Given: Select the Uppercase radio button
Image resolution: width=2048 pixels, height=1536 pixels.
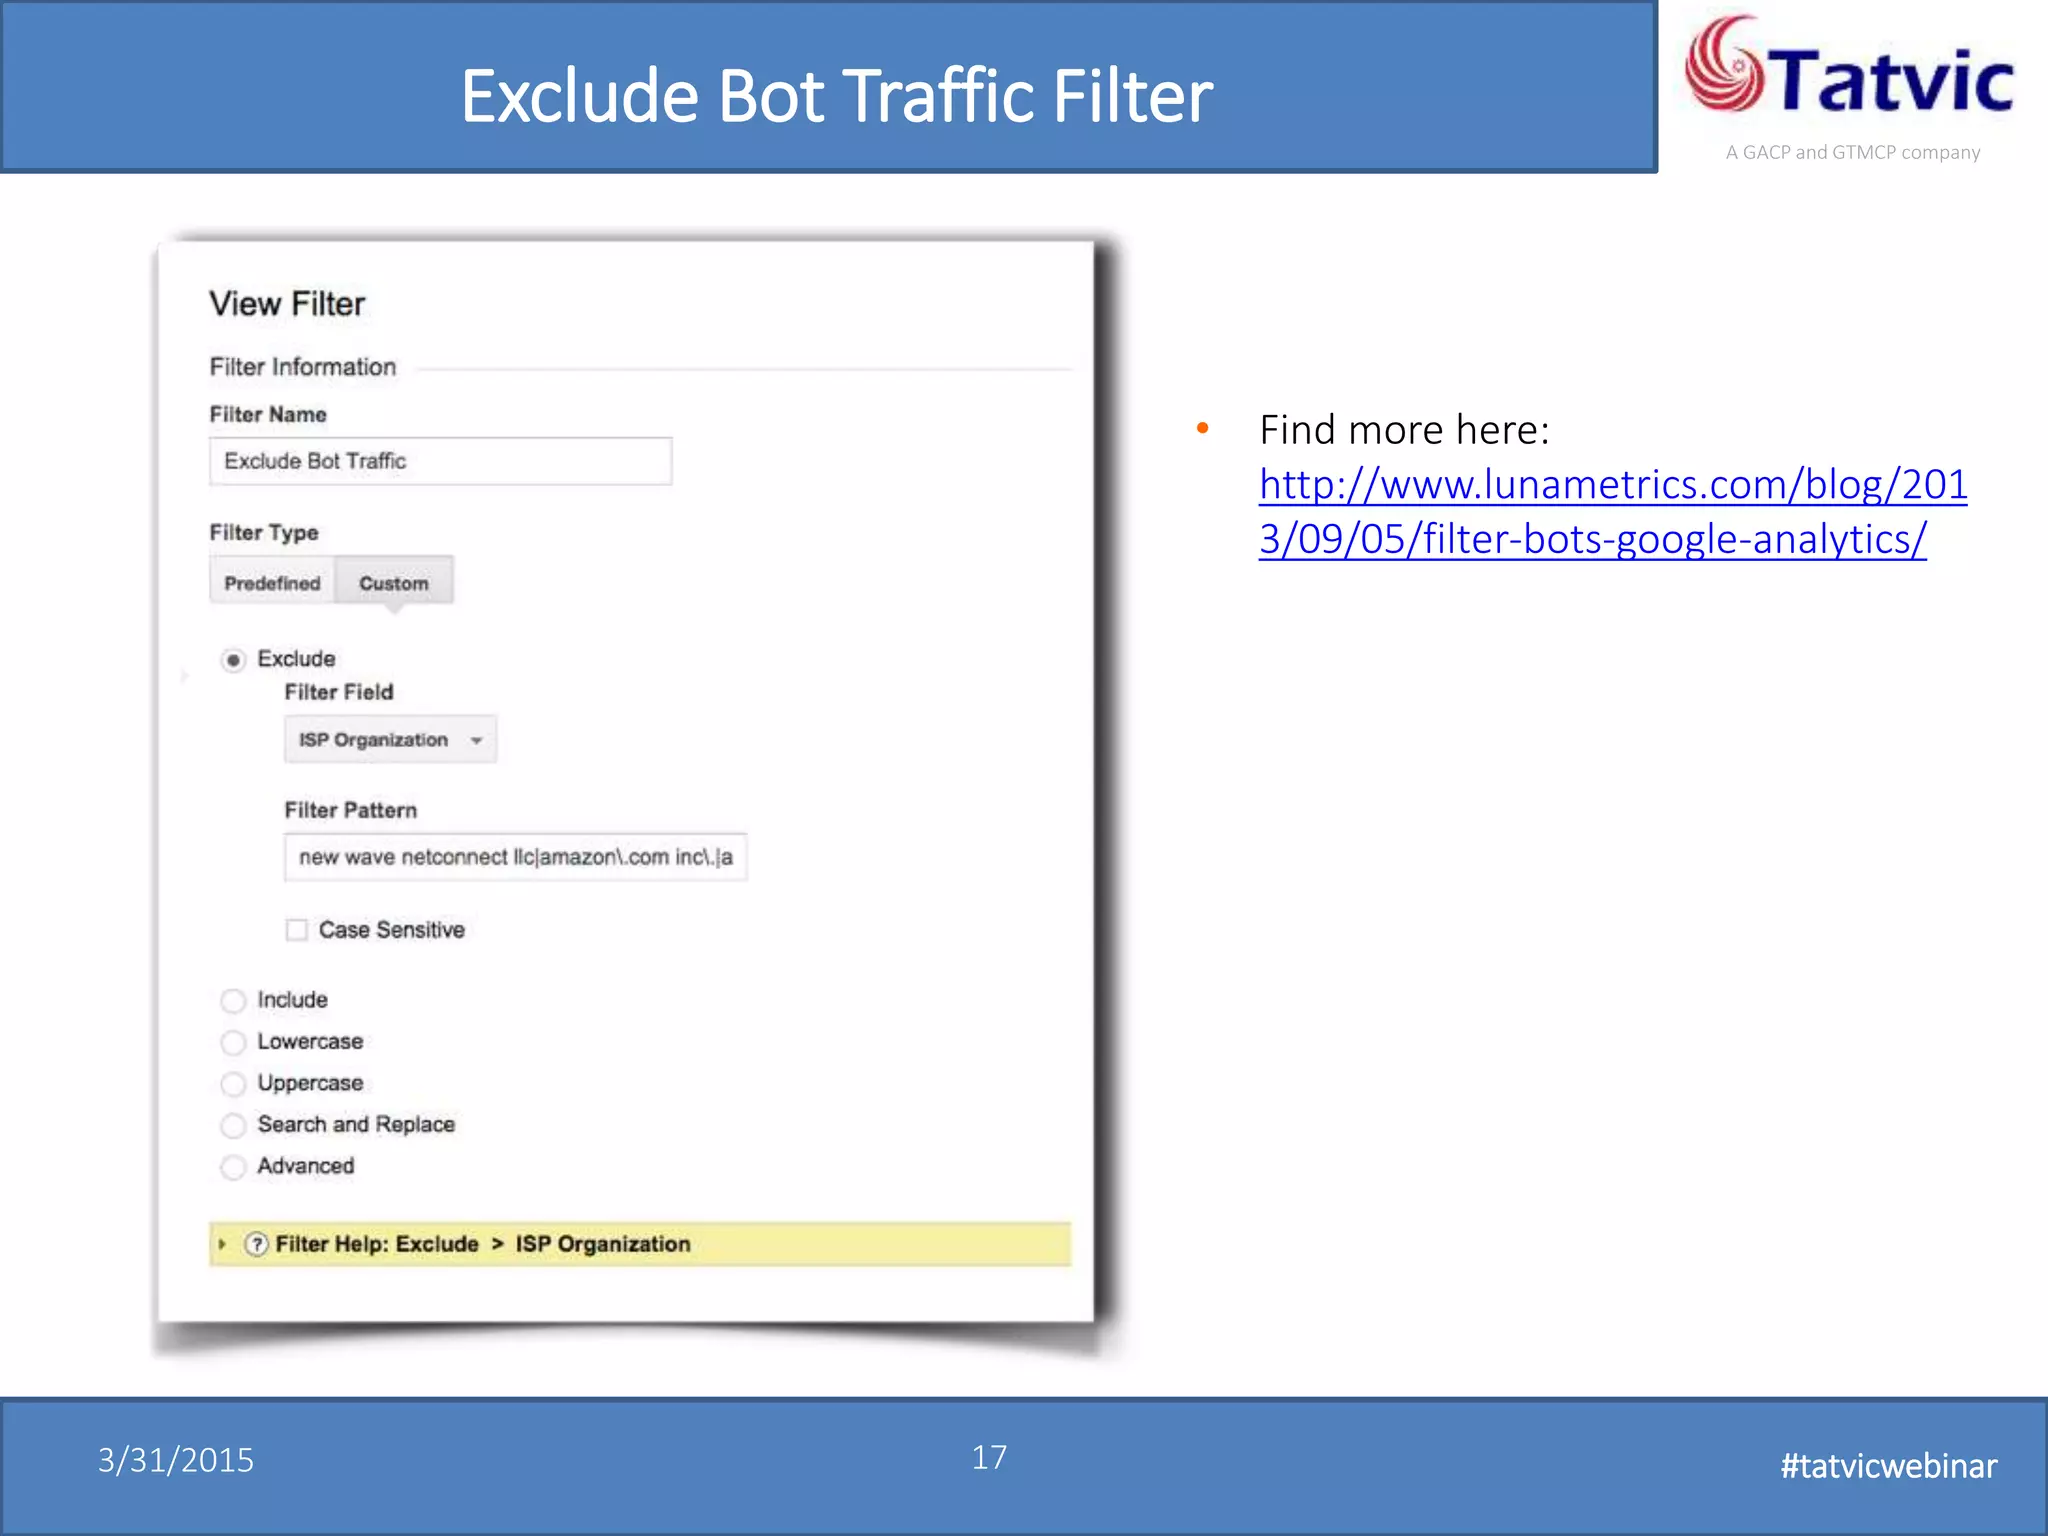Looking at the screenshot, I should pos(233,1084).
